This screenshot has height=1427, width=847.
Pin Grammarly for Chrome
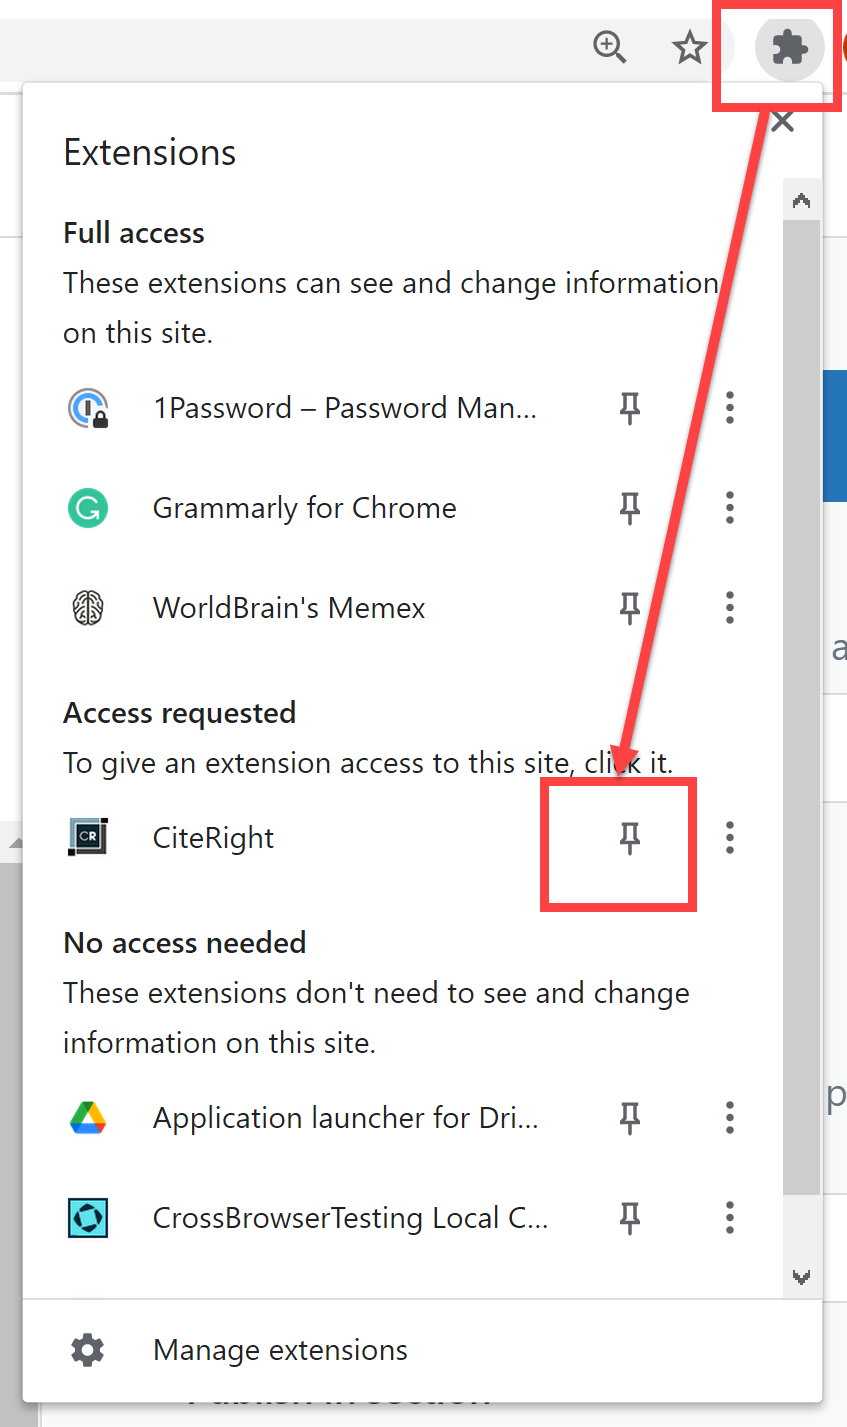coord(630,508)
